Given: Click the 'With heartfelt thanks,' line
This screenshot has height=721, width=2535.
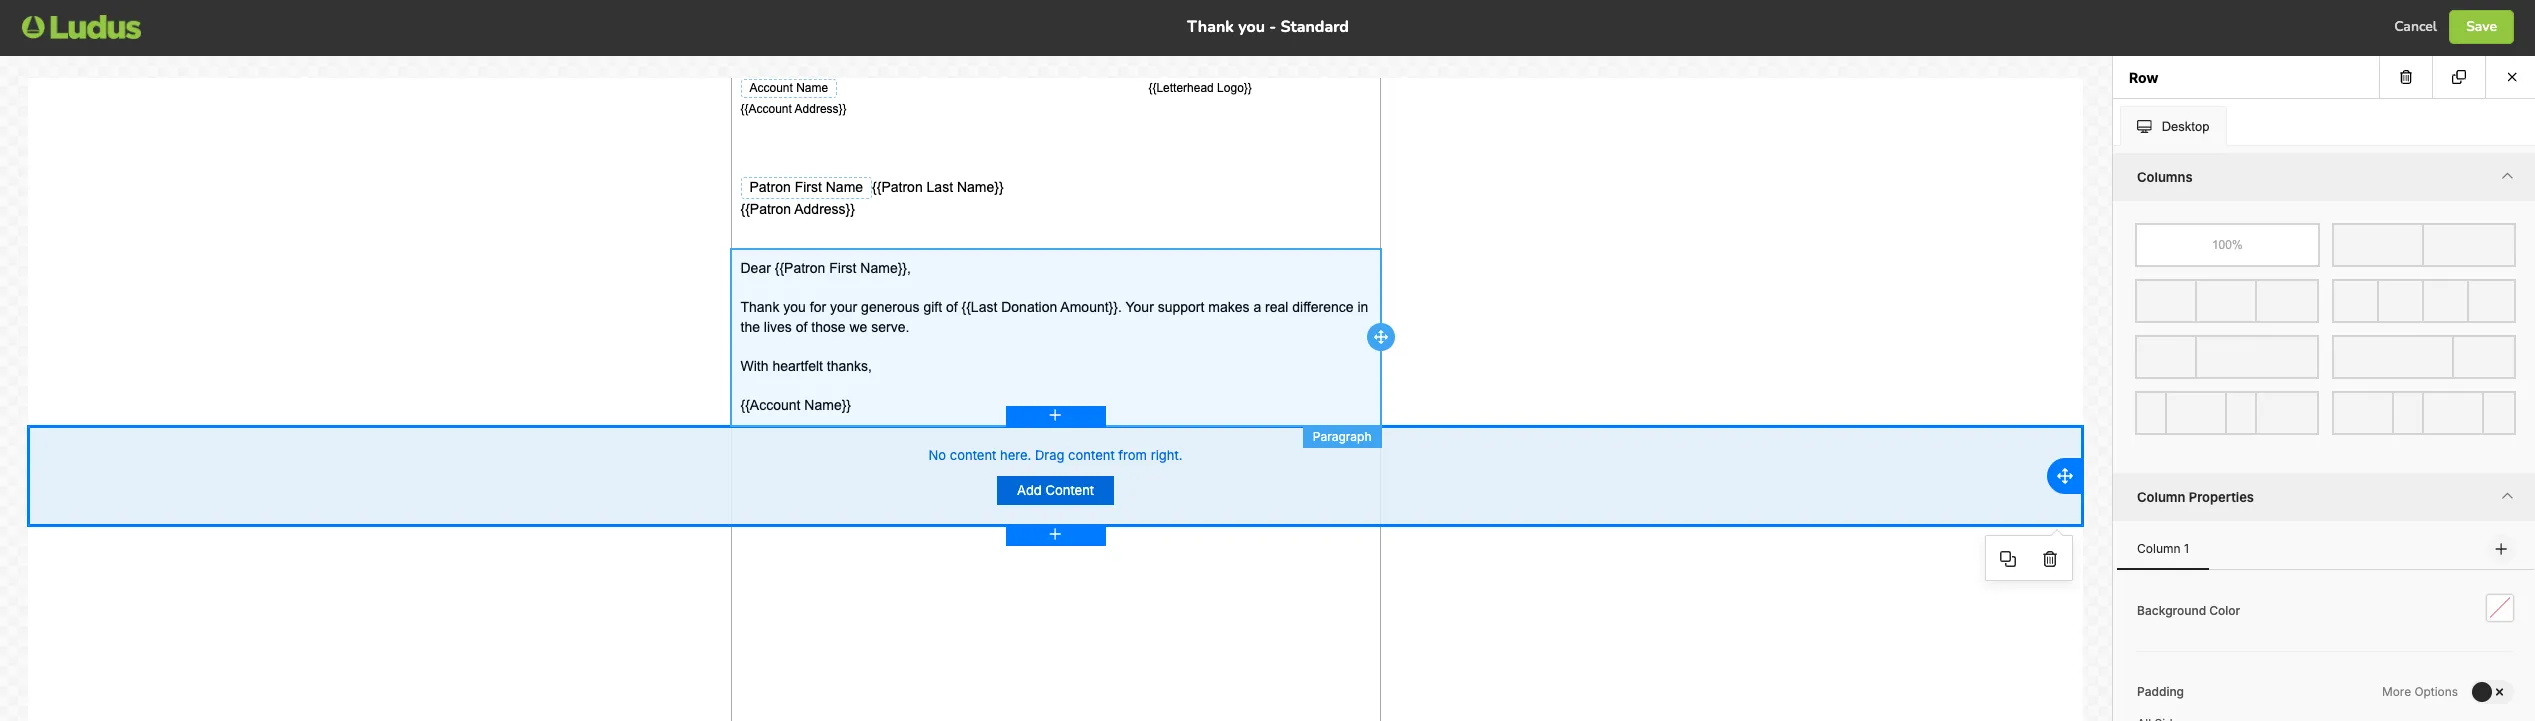Looking at the screenshot, I should pos(805,366).
